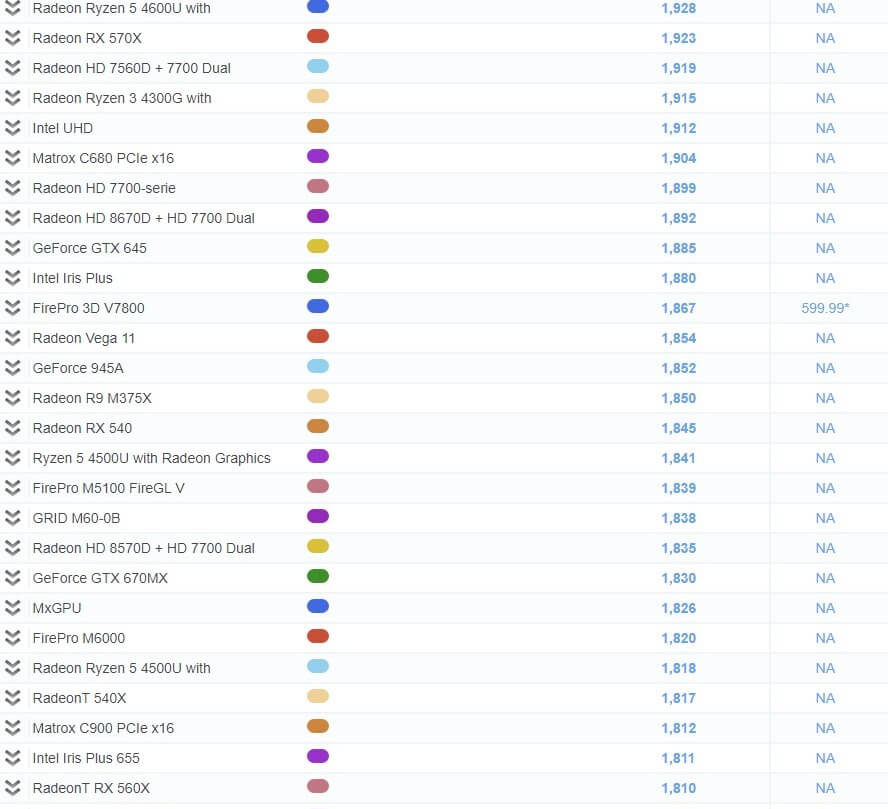Click the NA price for GeForce 945A

pos(825,368)
